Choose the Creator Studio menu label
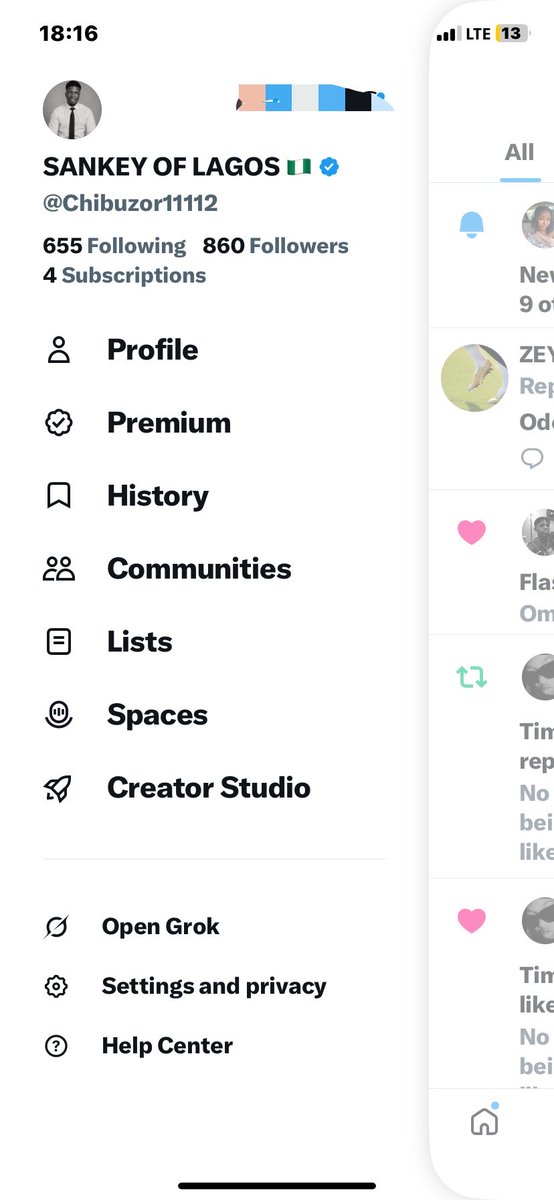 209,788
